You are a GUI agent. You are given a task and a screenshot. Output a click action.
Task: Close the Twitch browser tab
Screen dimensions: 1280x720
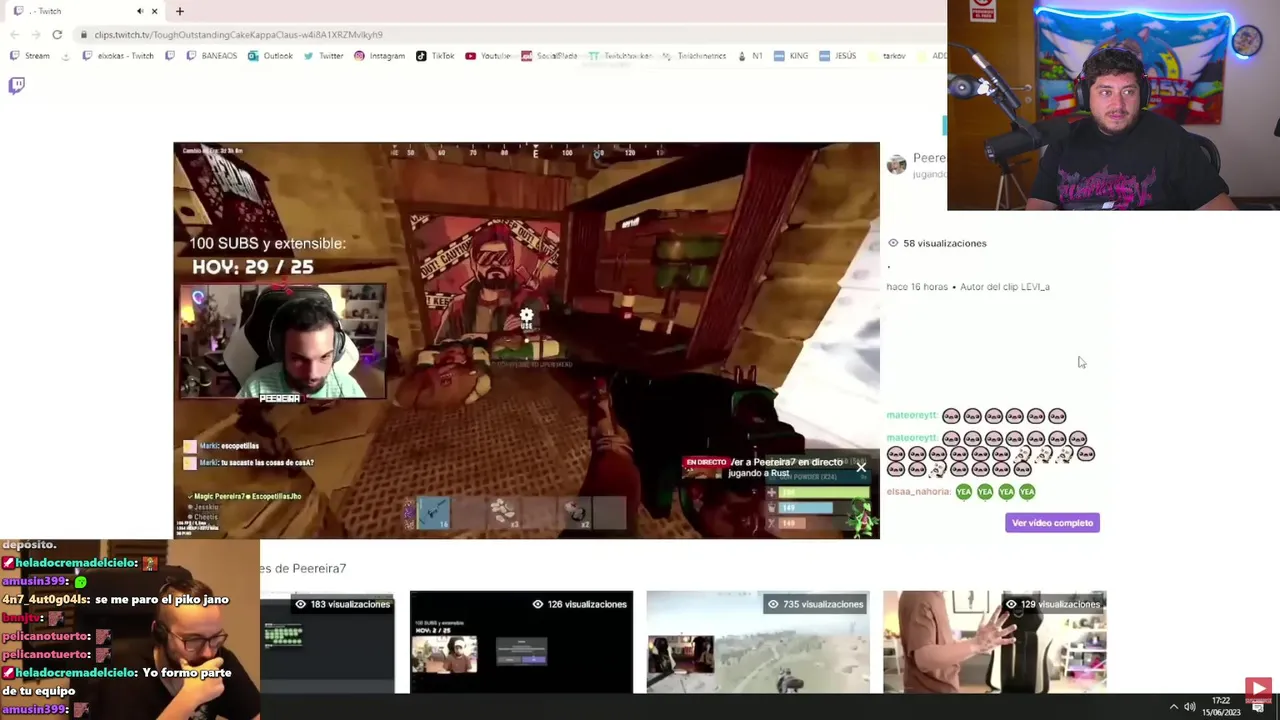coord(154,11)
